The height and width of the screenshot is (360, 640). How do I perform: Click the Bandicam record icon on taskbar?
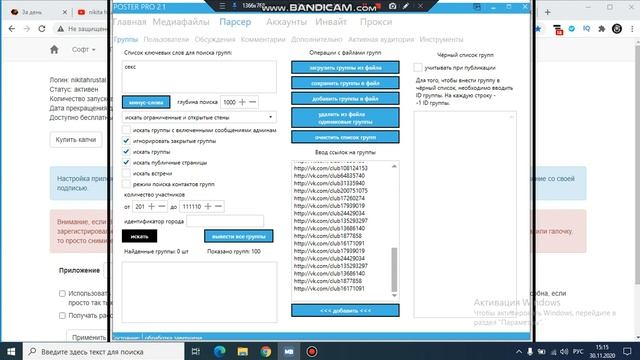click(x=312, y=351)
